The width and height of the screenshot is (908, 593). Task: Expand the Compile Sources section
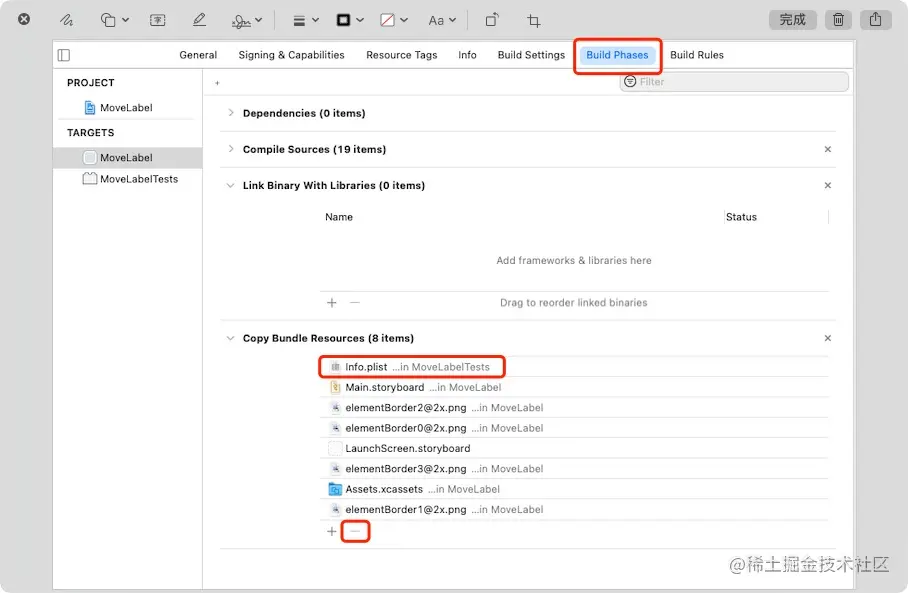[x=231, y=149]
